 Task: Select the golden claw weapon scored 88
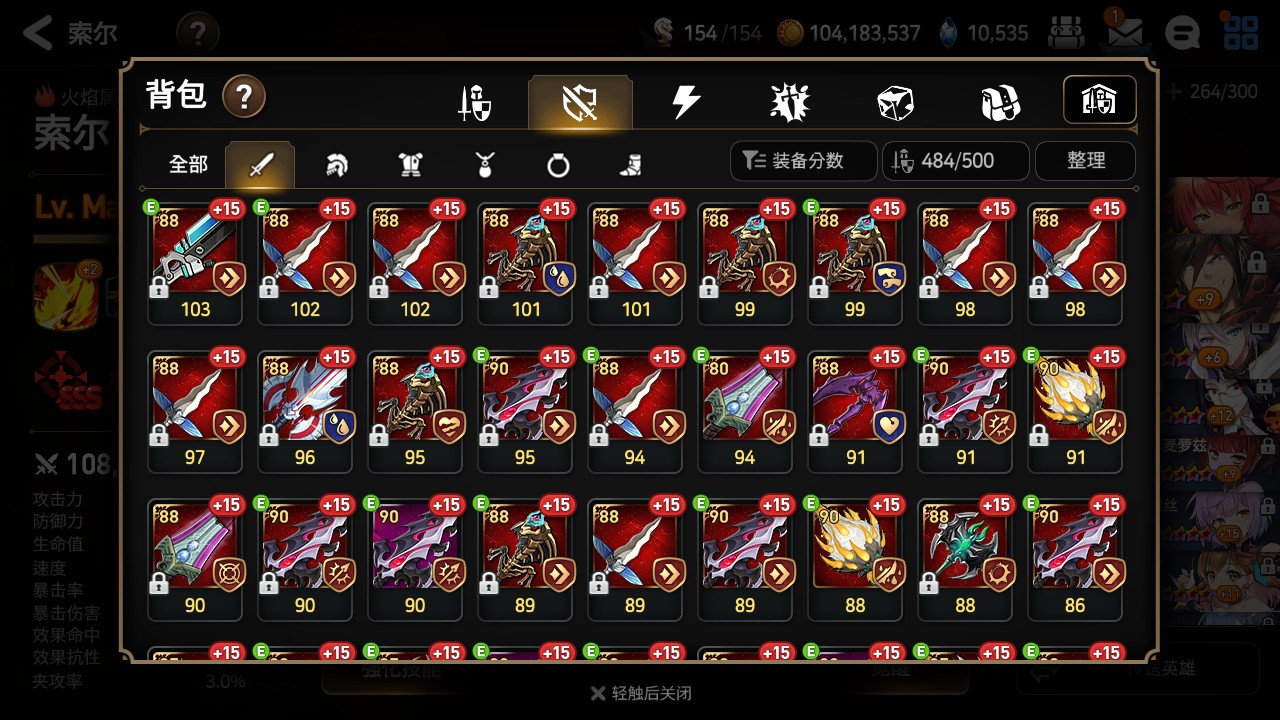pyautogui.click(x=855, y=559)
